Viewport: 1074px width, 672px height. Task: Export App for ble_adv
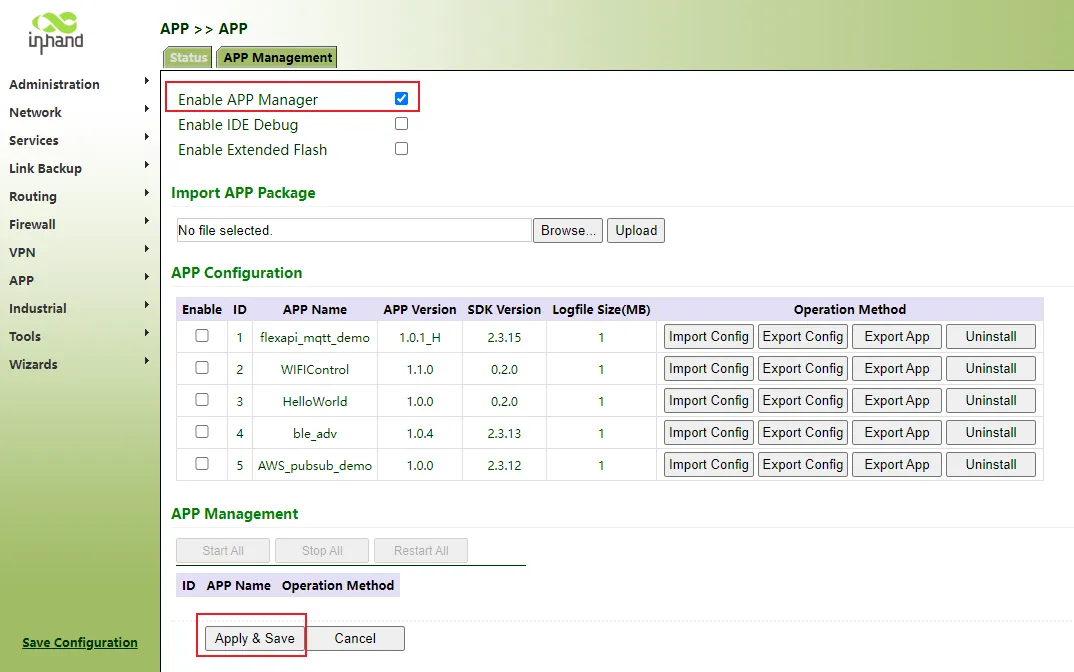tap(897, 432)
